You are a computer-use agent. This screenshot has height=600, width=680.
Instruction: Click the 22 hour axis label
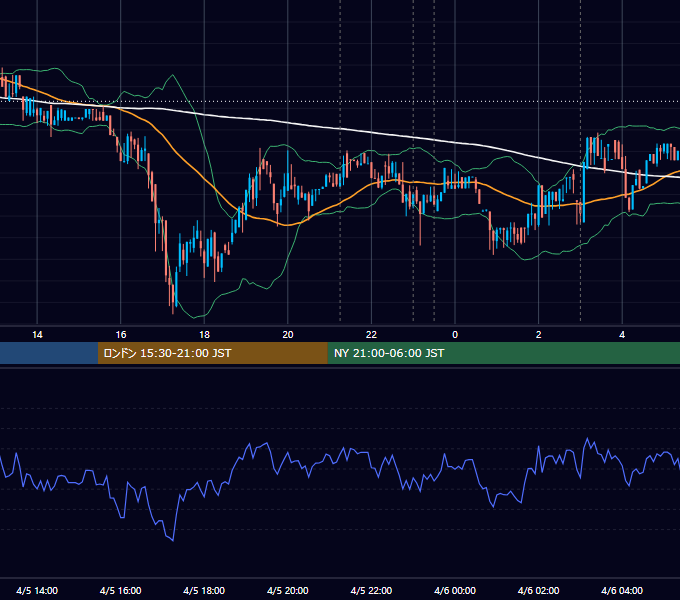pos(371,335)
